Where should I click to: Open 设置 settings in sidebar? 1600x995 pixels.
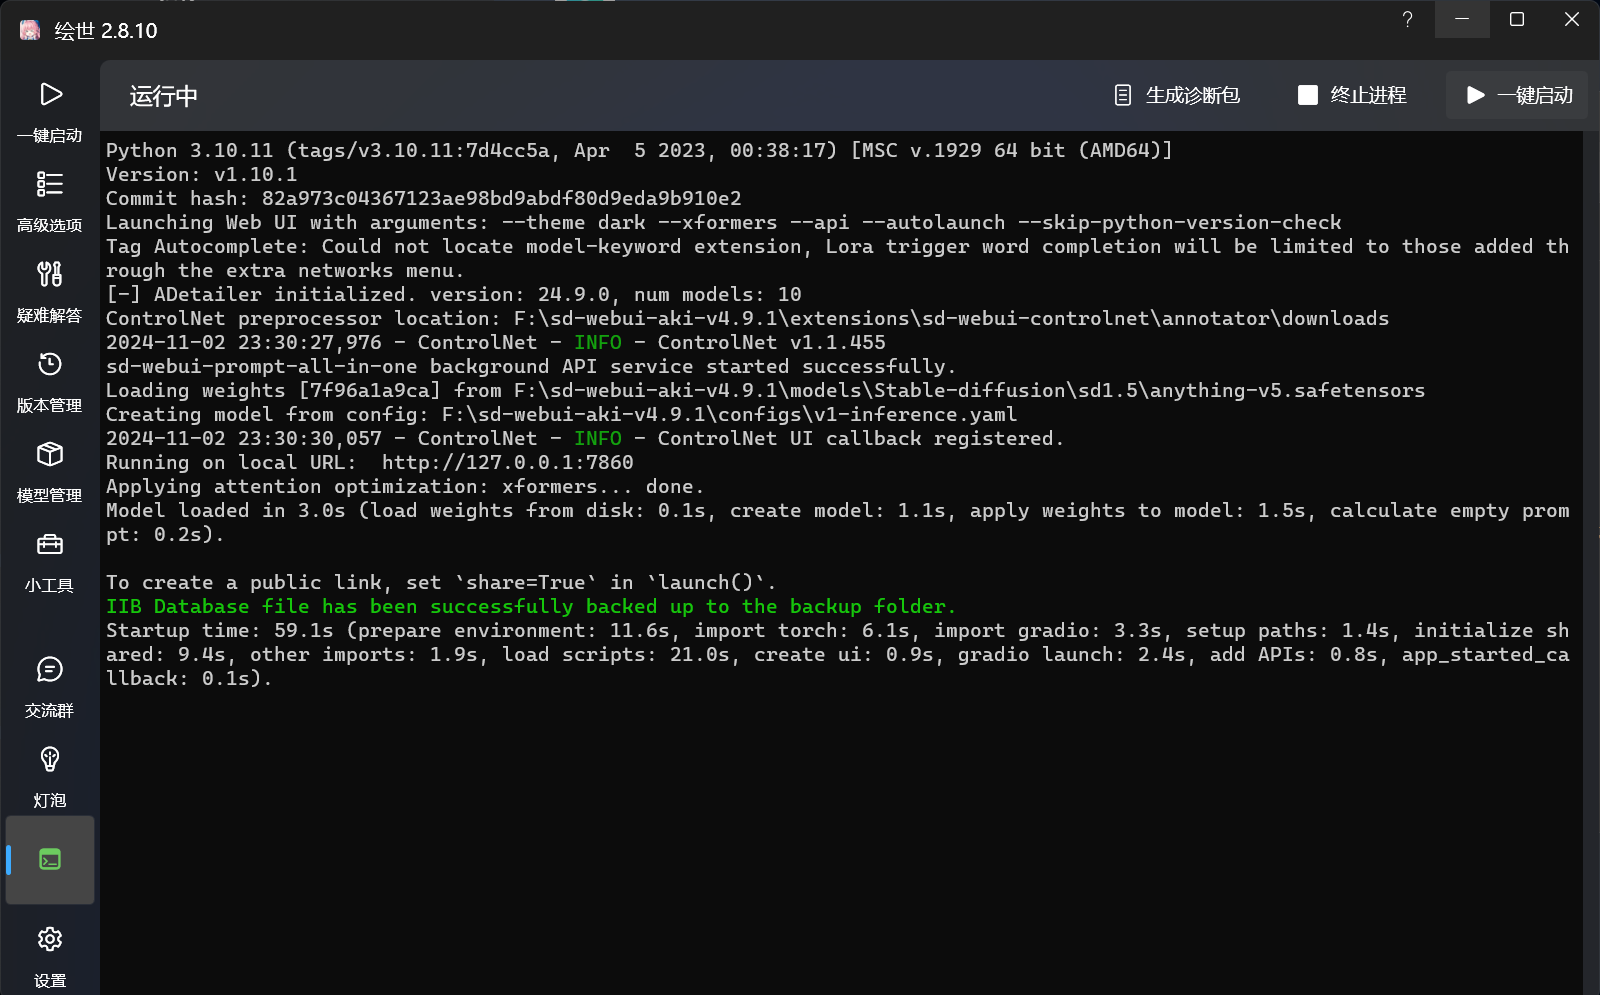(x=50, y=957)
